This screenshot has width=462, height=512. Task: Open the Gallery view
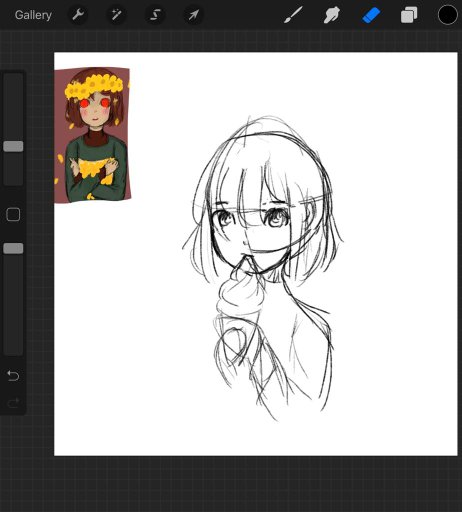(33, 15)
